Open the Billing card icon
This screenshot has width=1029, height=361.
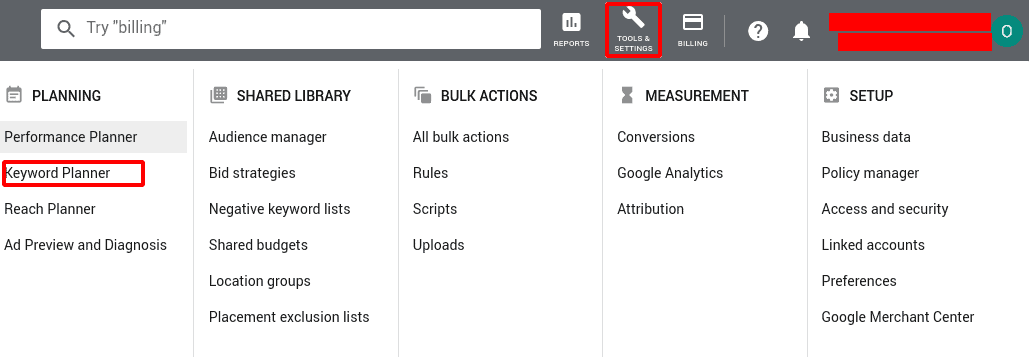[692, 23]
